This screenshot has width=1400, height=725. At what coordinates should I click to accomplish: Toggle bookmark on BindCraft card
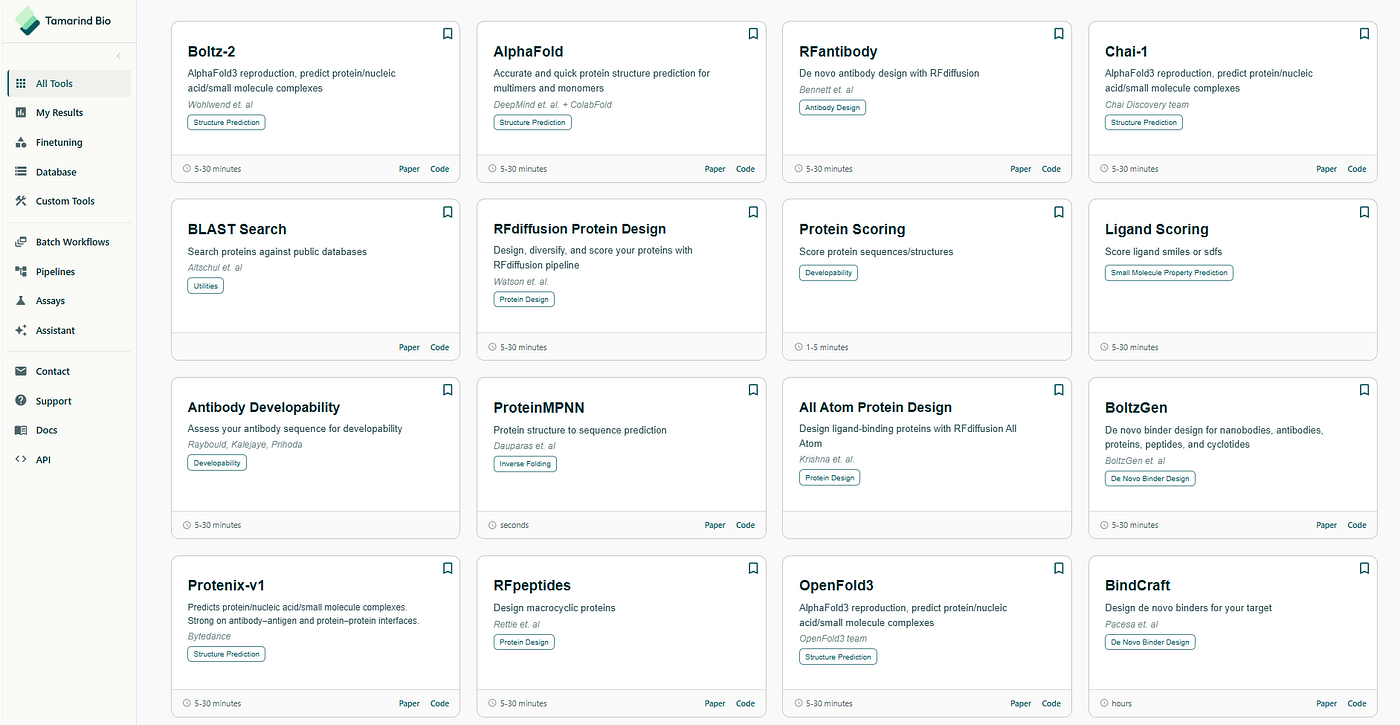click(x=1365, y=568)
